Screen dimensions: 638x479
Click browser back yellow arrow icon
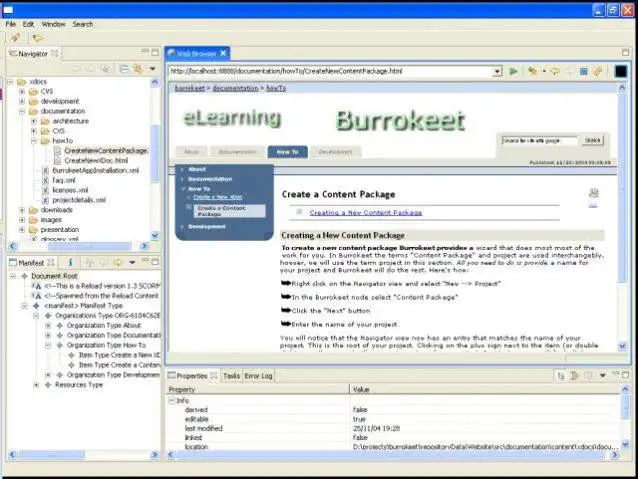tap(555, 72)
